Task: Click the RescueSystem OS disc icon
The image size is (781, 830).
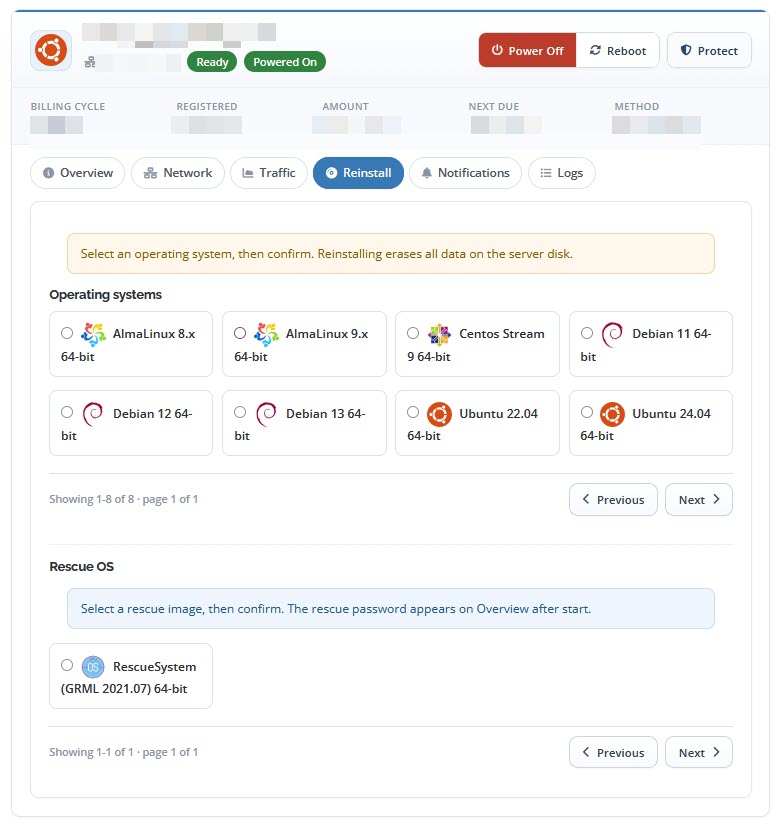Action: pyautogui.click(x=93, y=667)
